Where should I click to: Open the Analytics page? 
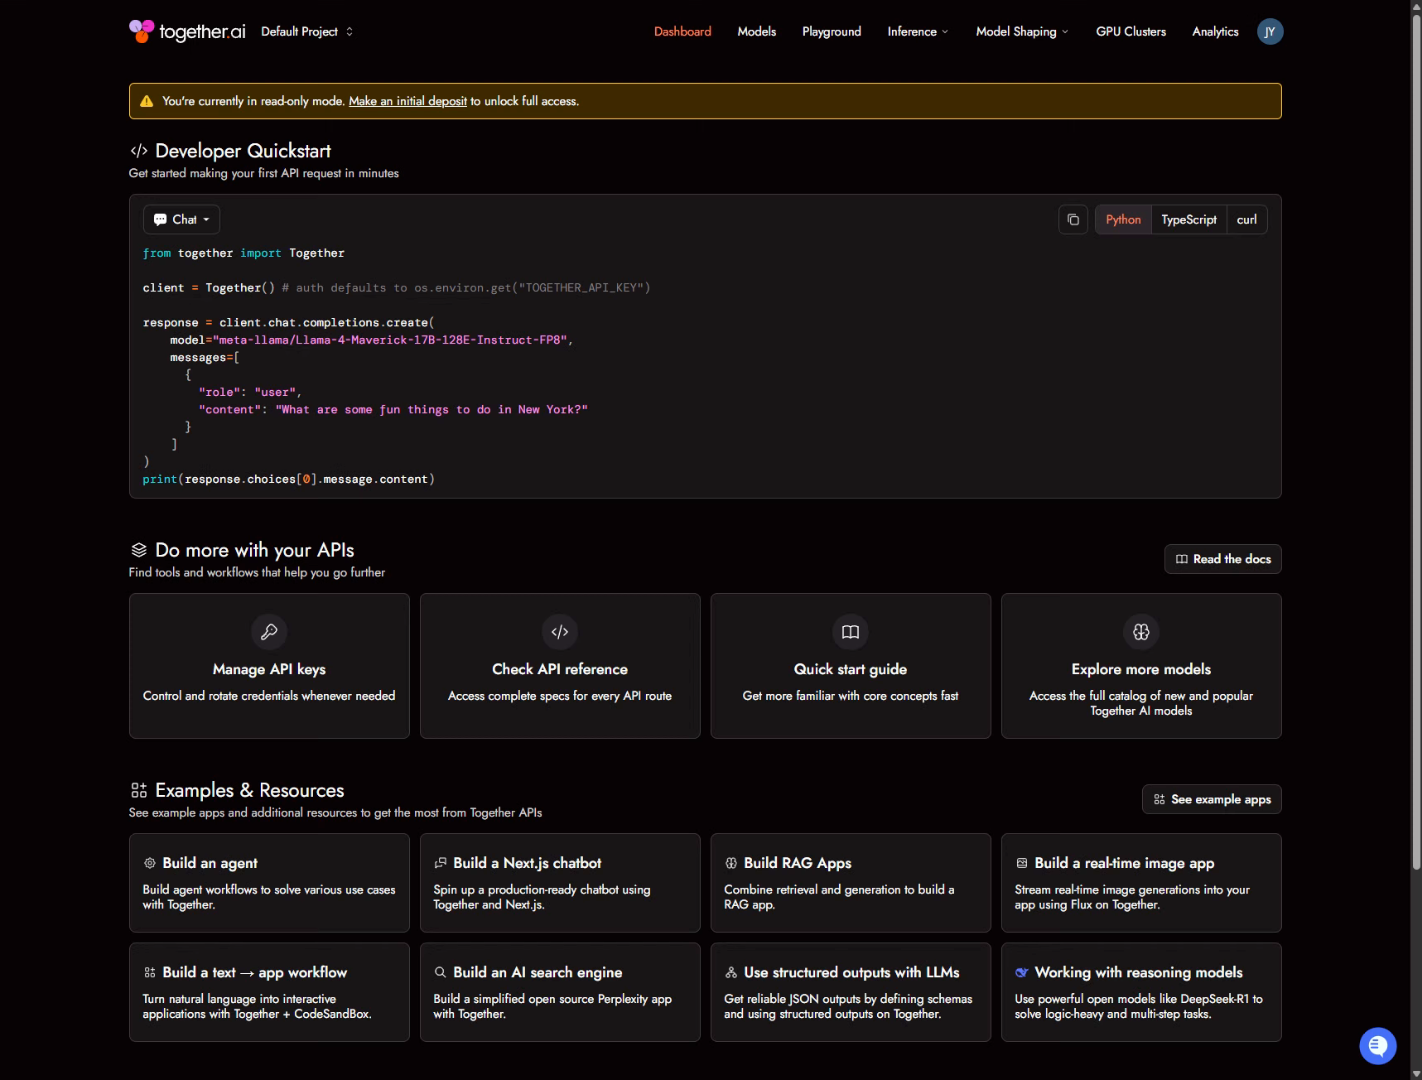1215,32
